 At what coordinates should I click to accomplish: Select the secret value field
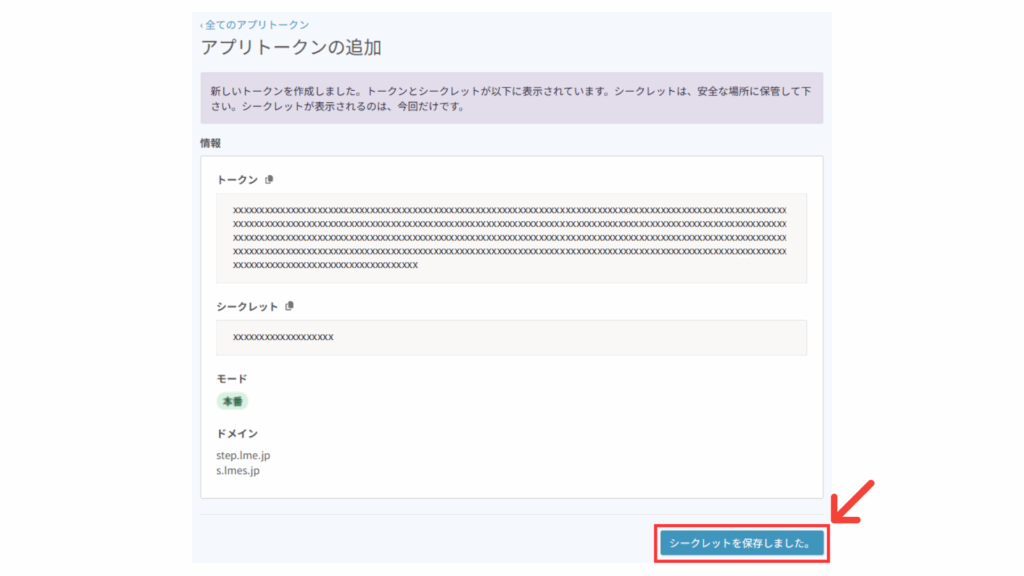point(511,338)
